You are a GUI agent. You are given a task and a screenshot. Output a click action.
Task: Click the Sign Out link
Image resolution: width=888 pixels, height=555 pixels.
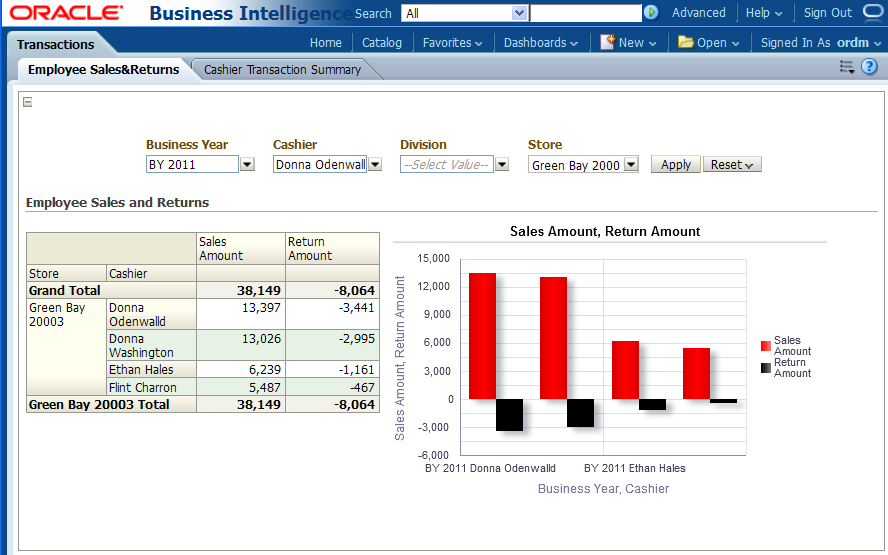(827, 13)
